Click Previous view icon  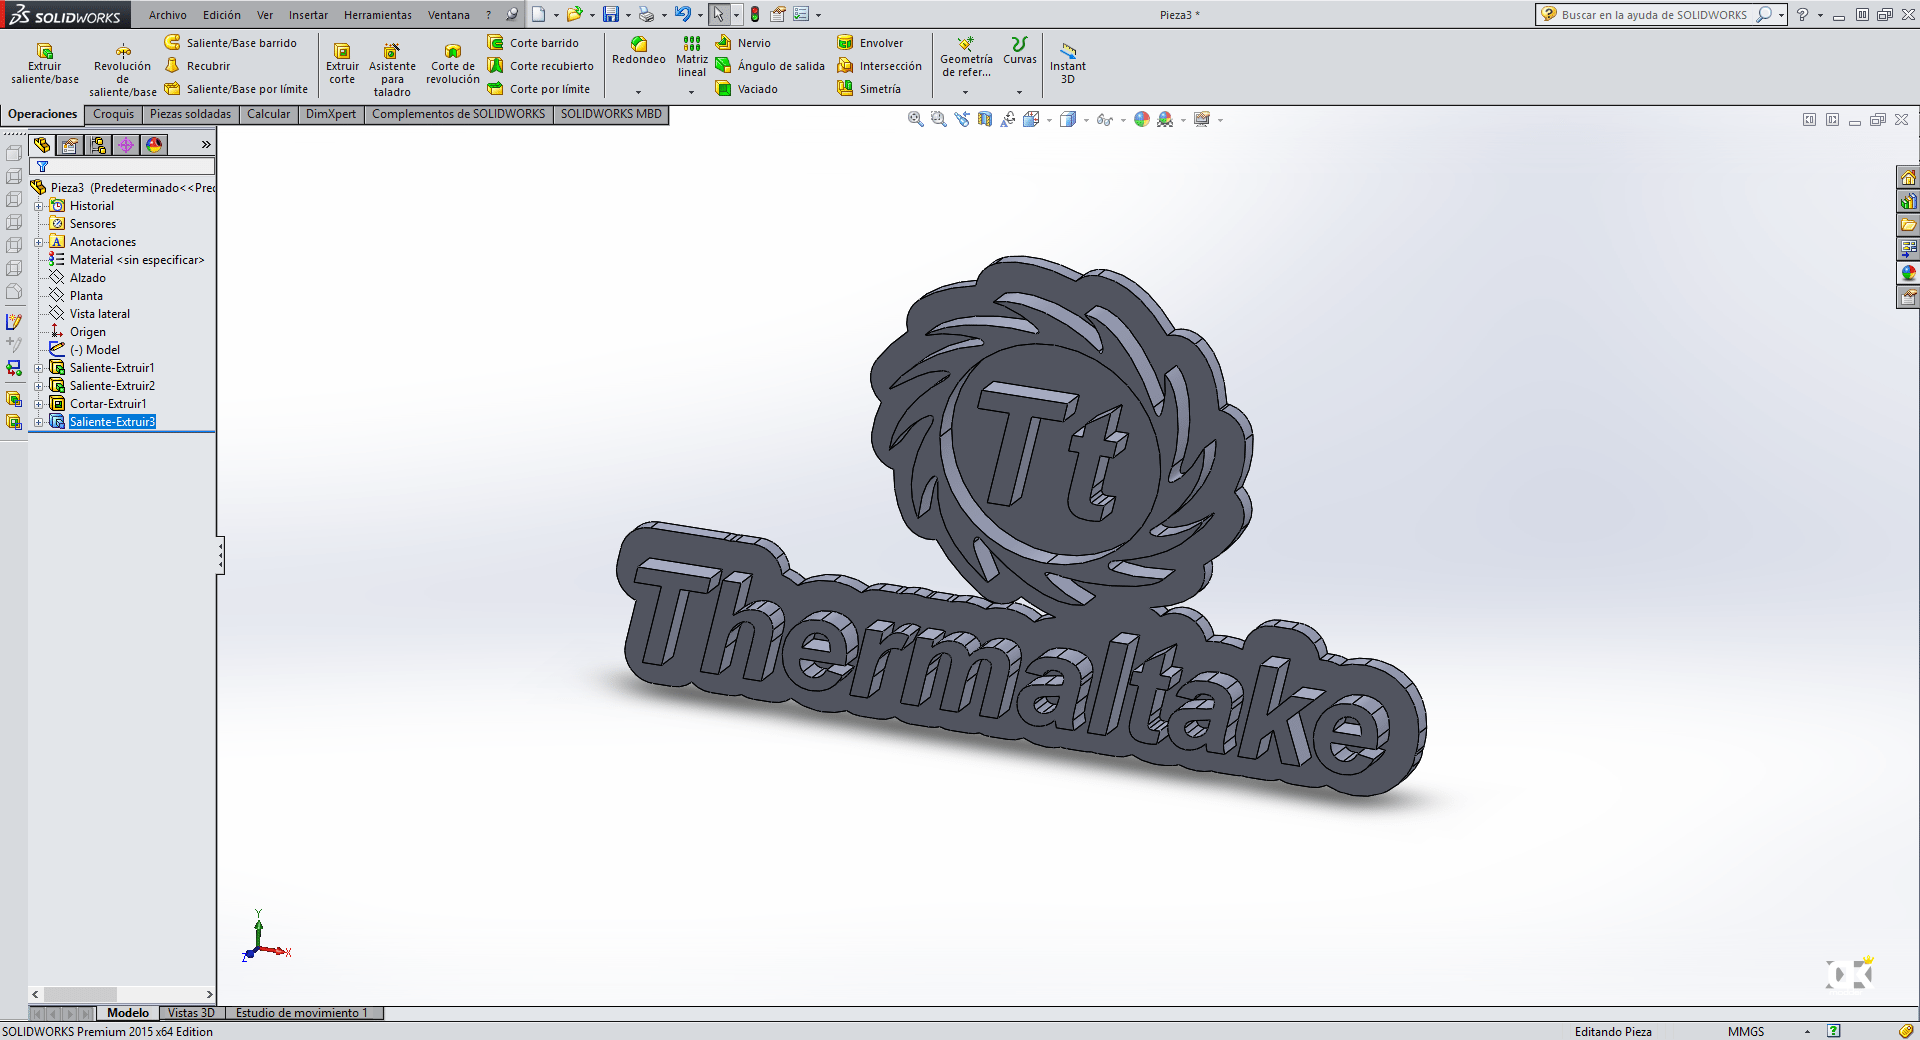coord(962,119)
